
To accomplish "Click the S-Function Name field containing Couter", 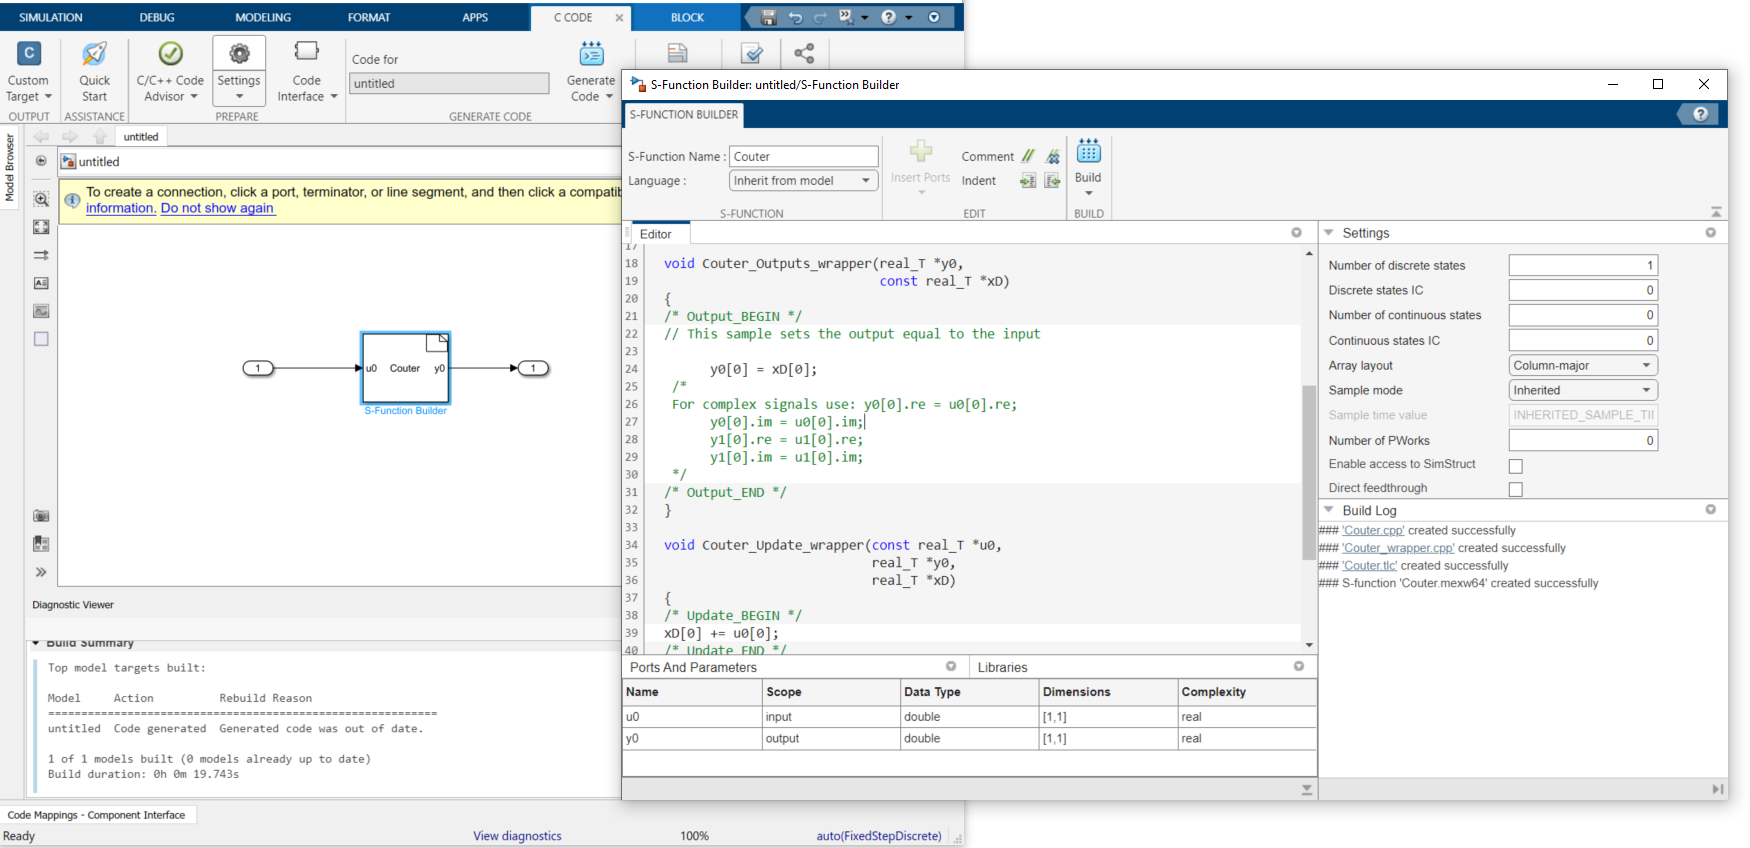I will click(x=803, y=156).
